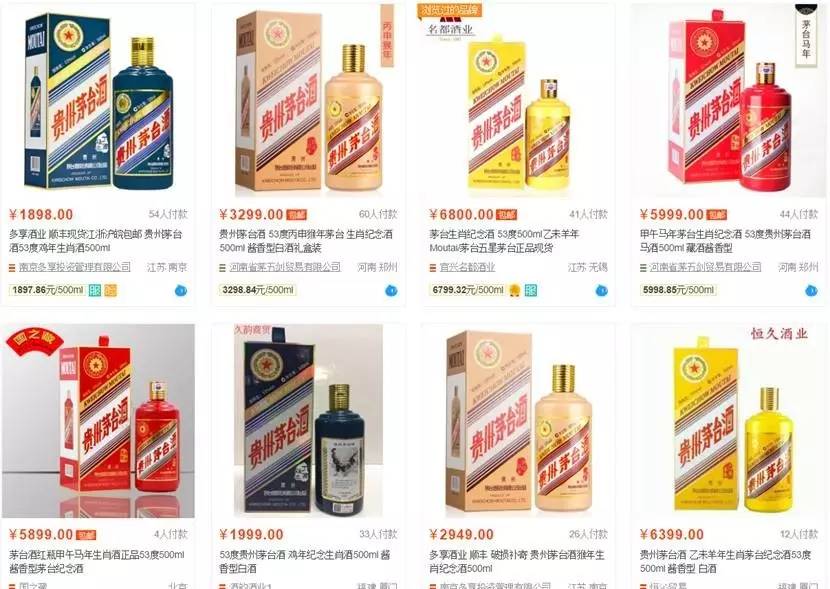Click the 包邮 badge next to ¥5899.00
Image resolution: width=830 pixels, height=589 pixels.
point(86,535)
